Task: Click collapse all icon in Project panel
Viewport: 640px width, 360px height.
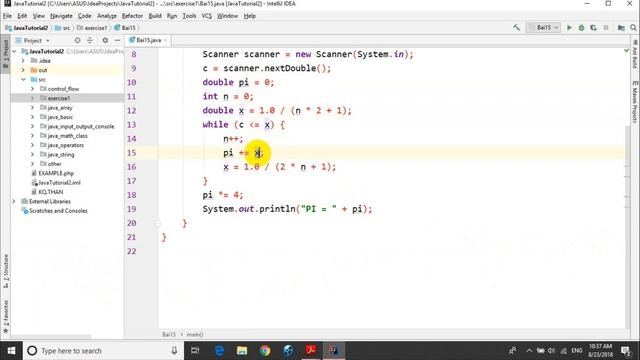Action: (90, 40)
